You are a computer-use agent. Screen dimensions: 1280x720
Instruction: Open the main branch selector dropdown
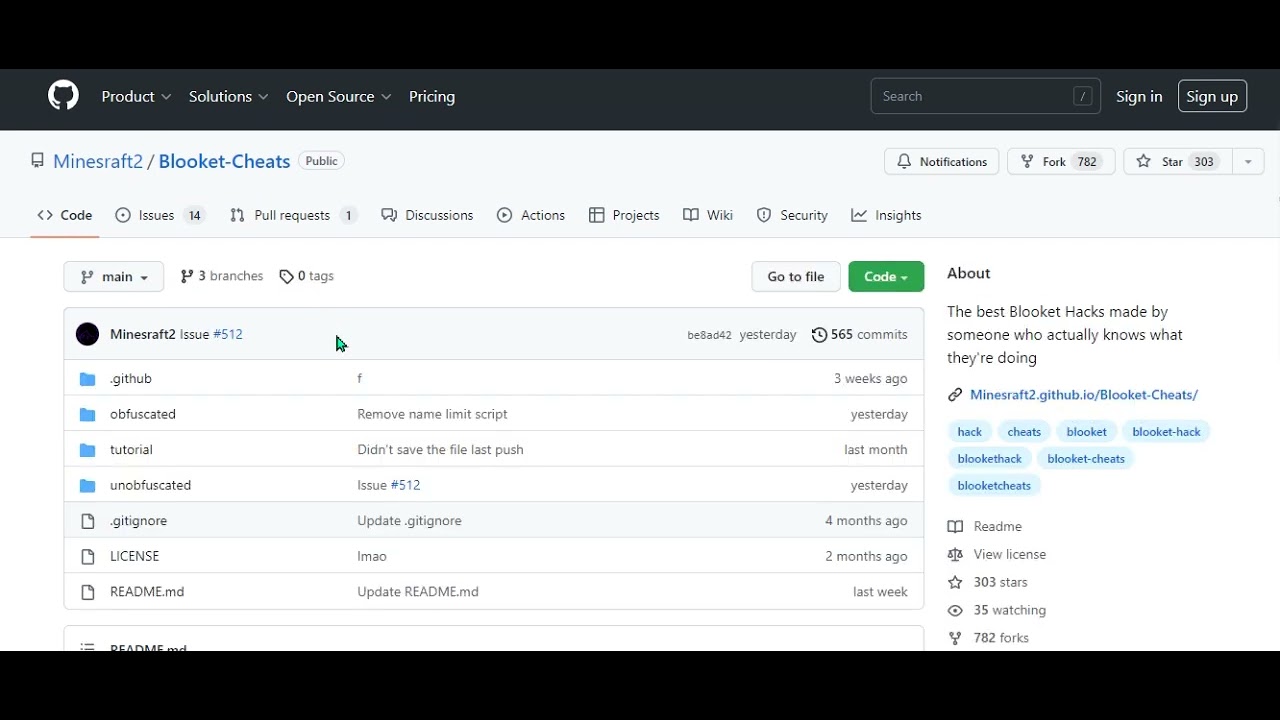[x=113, y=277]
